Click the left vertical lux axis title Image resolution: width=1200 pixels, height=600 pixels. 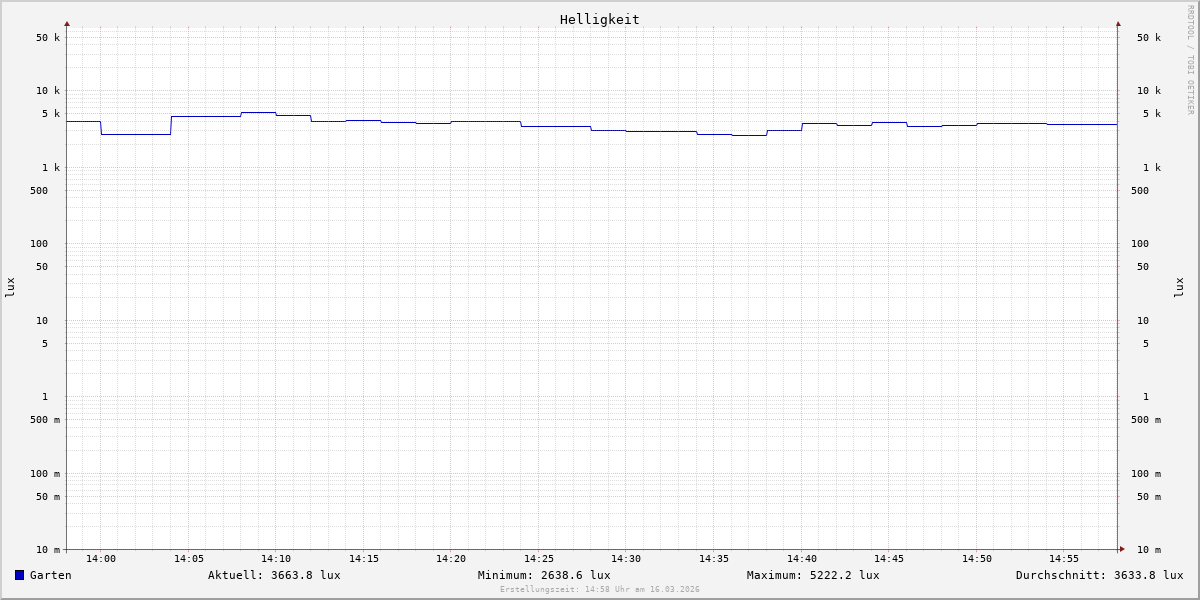pyautogui.click(x=10, y=287)
